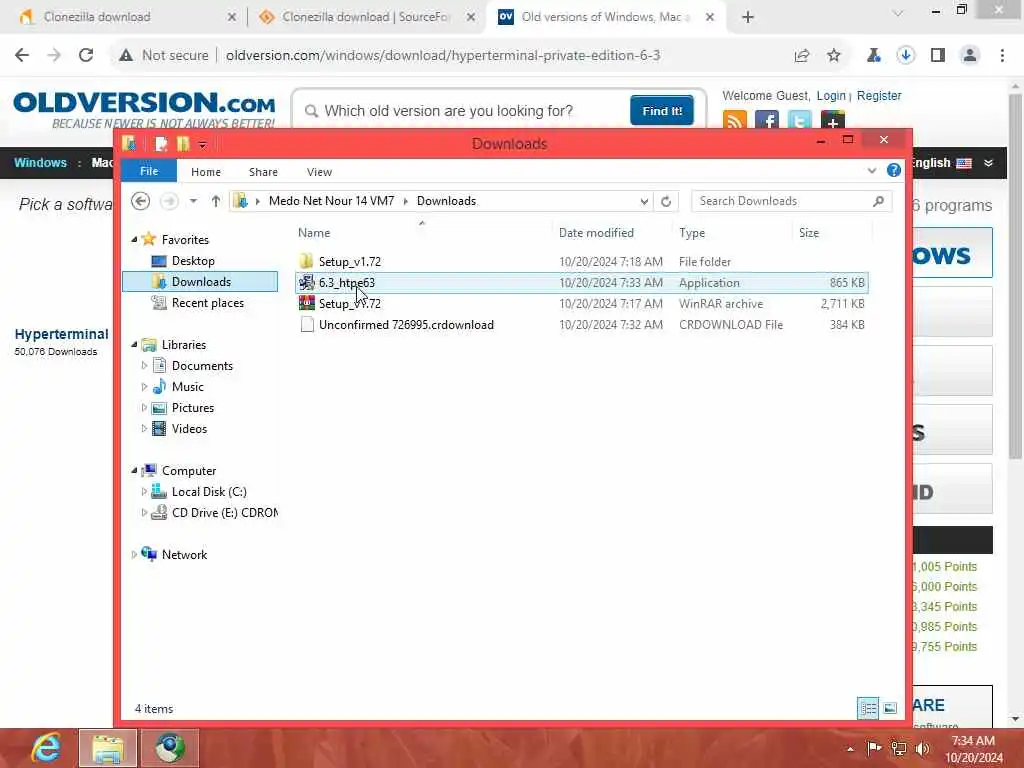Expand the Network tree node
The image size is (1024, 768).
(x=134, y=554)
